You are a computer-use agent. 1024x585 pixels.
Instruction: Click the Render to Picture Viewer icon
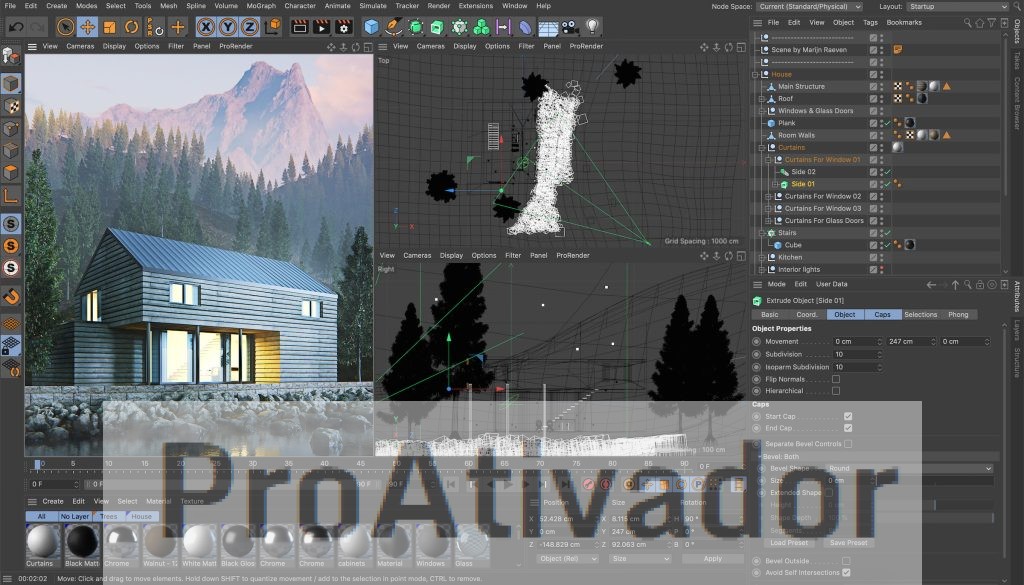point(322,28)
